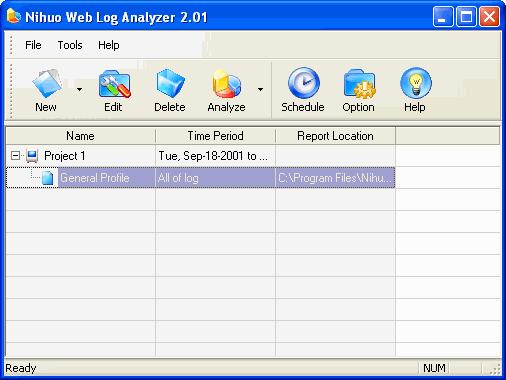
Task: Open the Option folder-gear icon
Action: pyautogui.click(x=359, y=84)
